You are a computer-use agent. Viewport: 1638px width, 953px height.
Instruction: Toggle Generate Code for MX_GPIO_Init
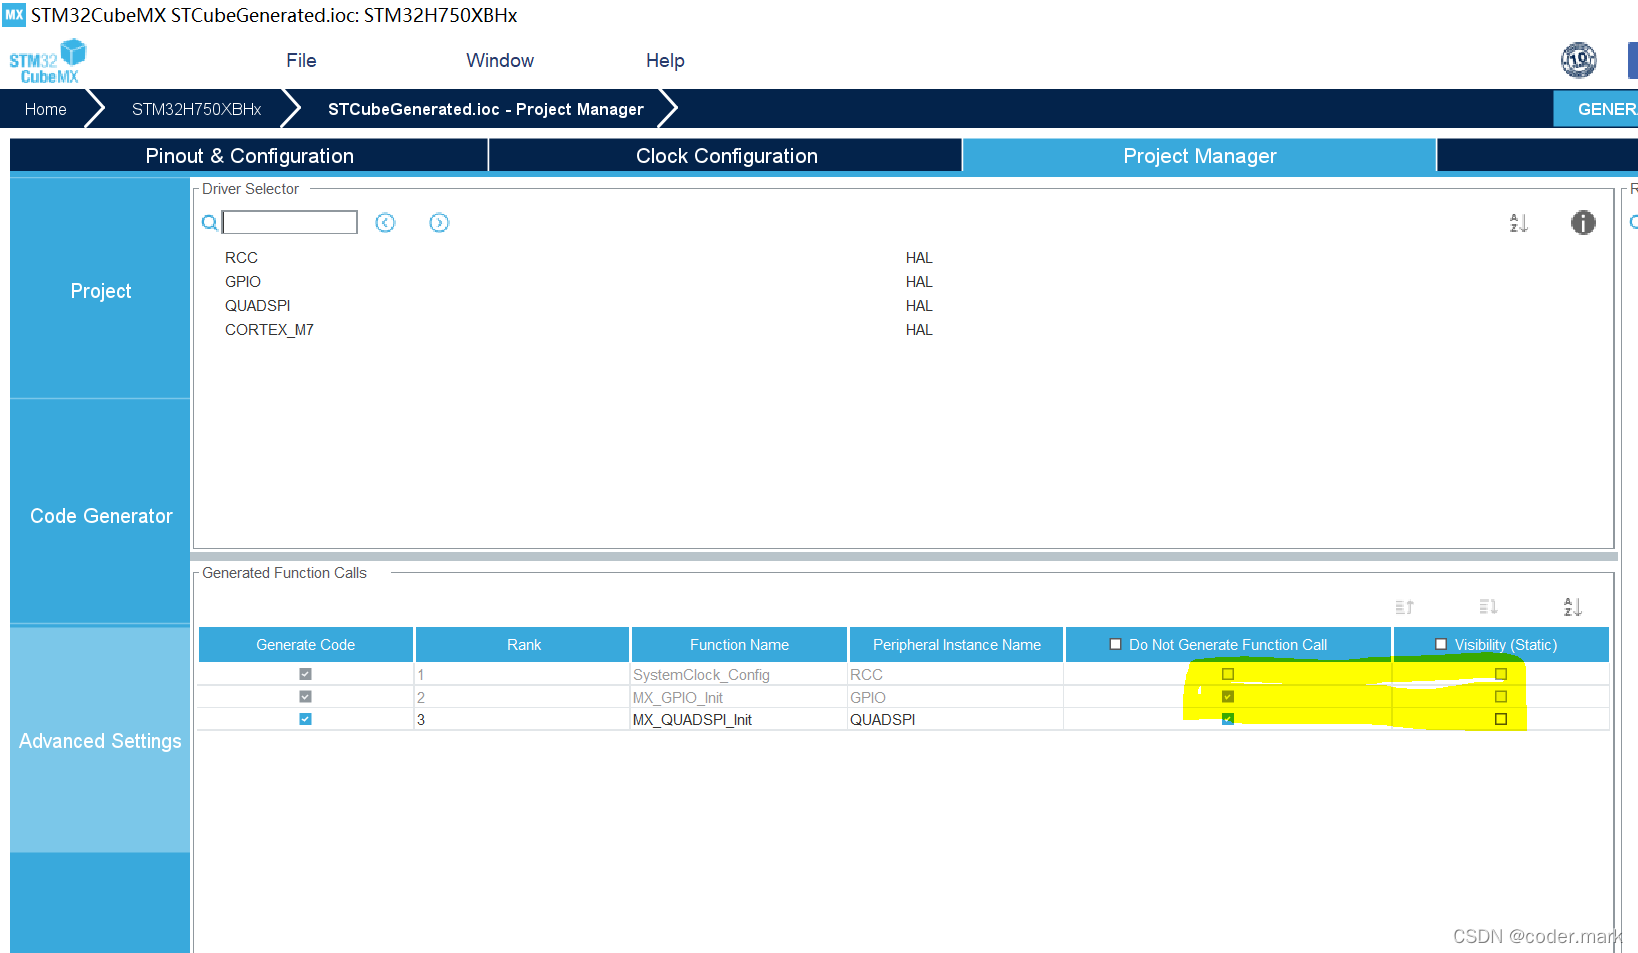pos(305,697)
